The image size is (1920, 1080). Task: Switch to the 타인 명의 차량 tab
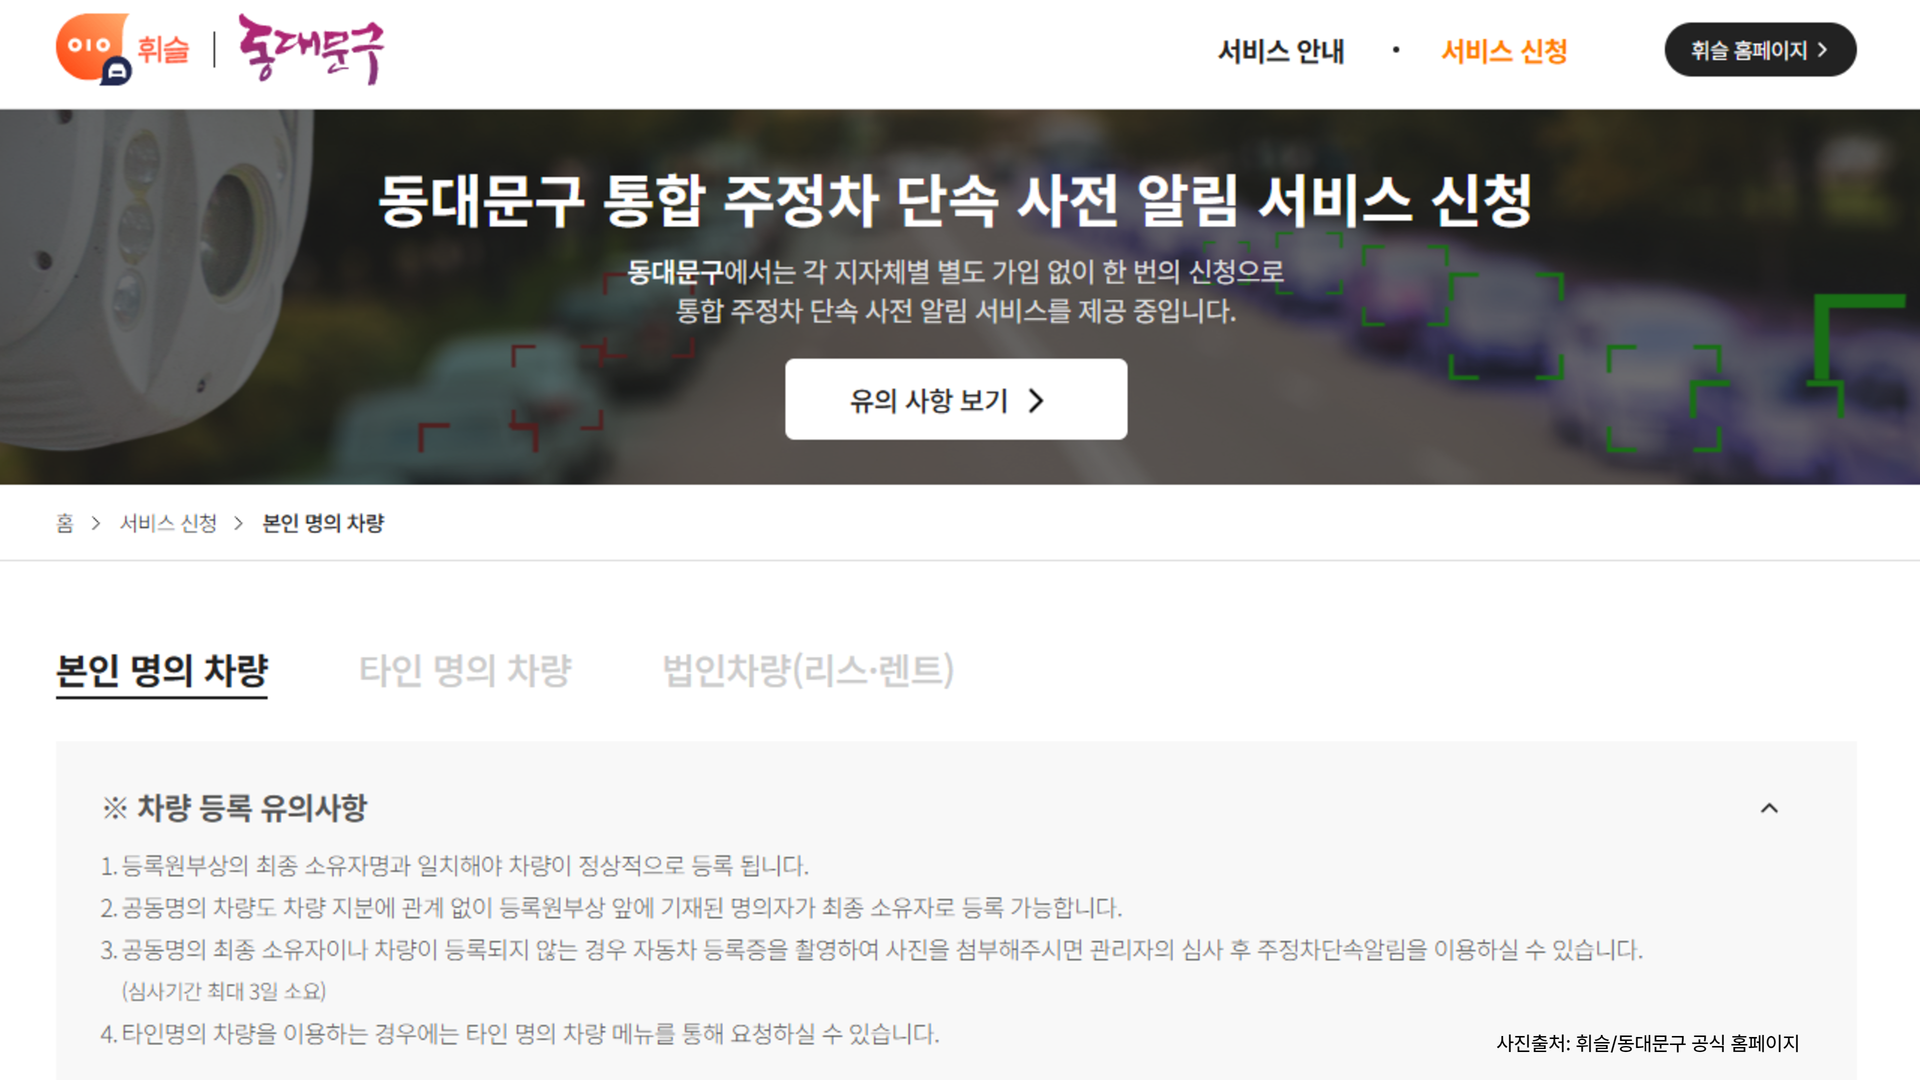pyautogui.click(x=465, y=671)
